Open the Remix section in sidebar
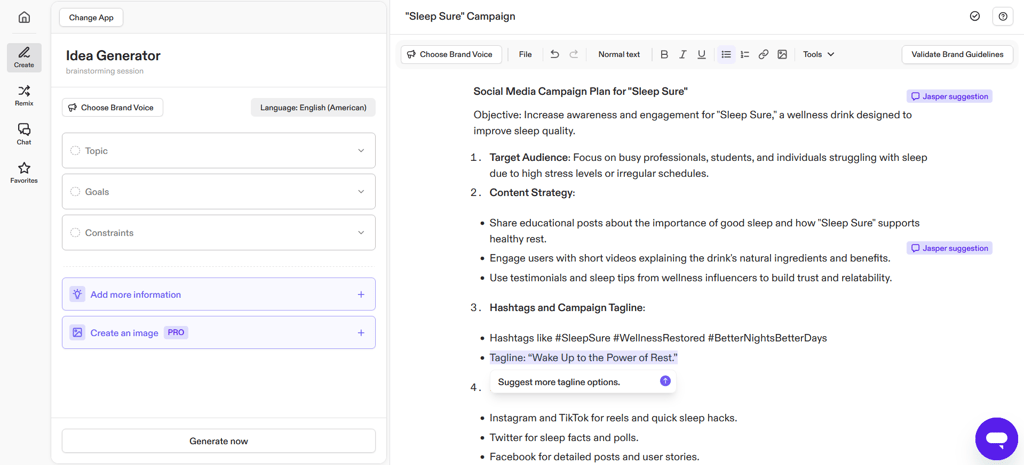Screen dimensions: 1024x465 click(x=24, y=95)
